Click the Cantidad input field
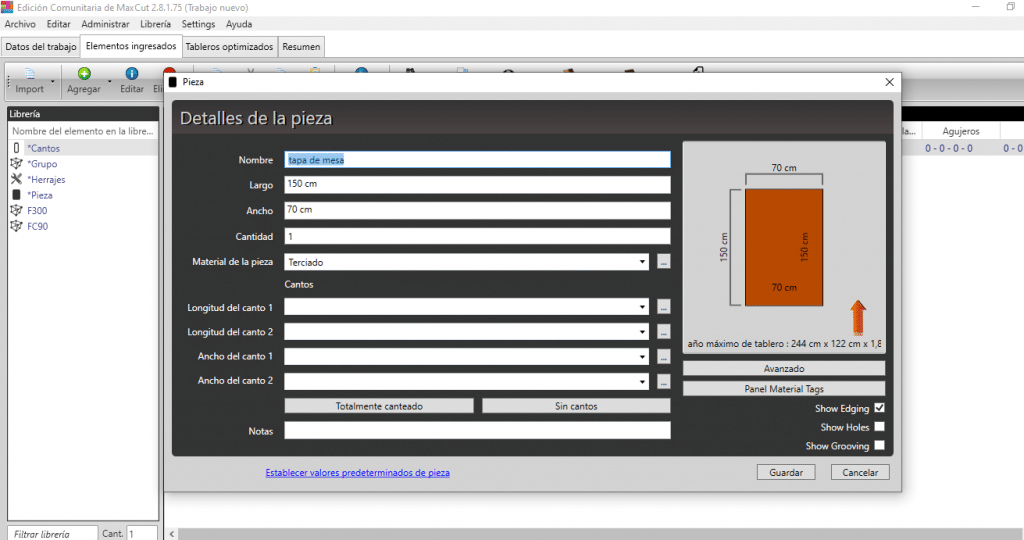The height and width of the screenshot is (540, 1024). point(477,236)
